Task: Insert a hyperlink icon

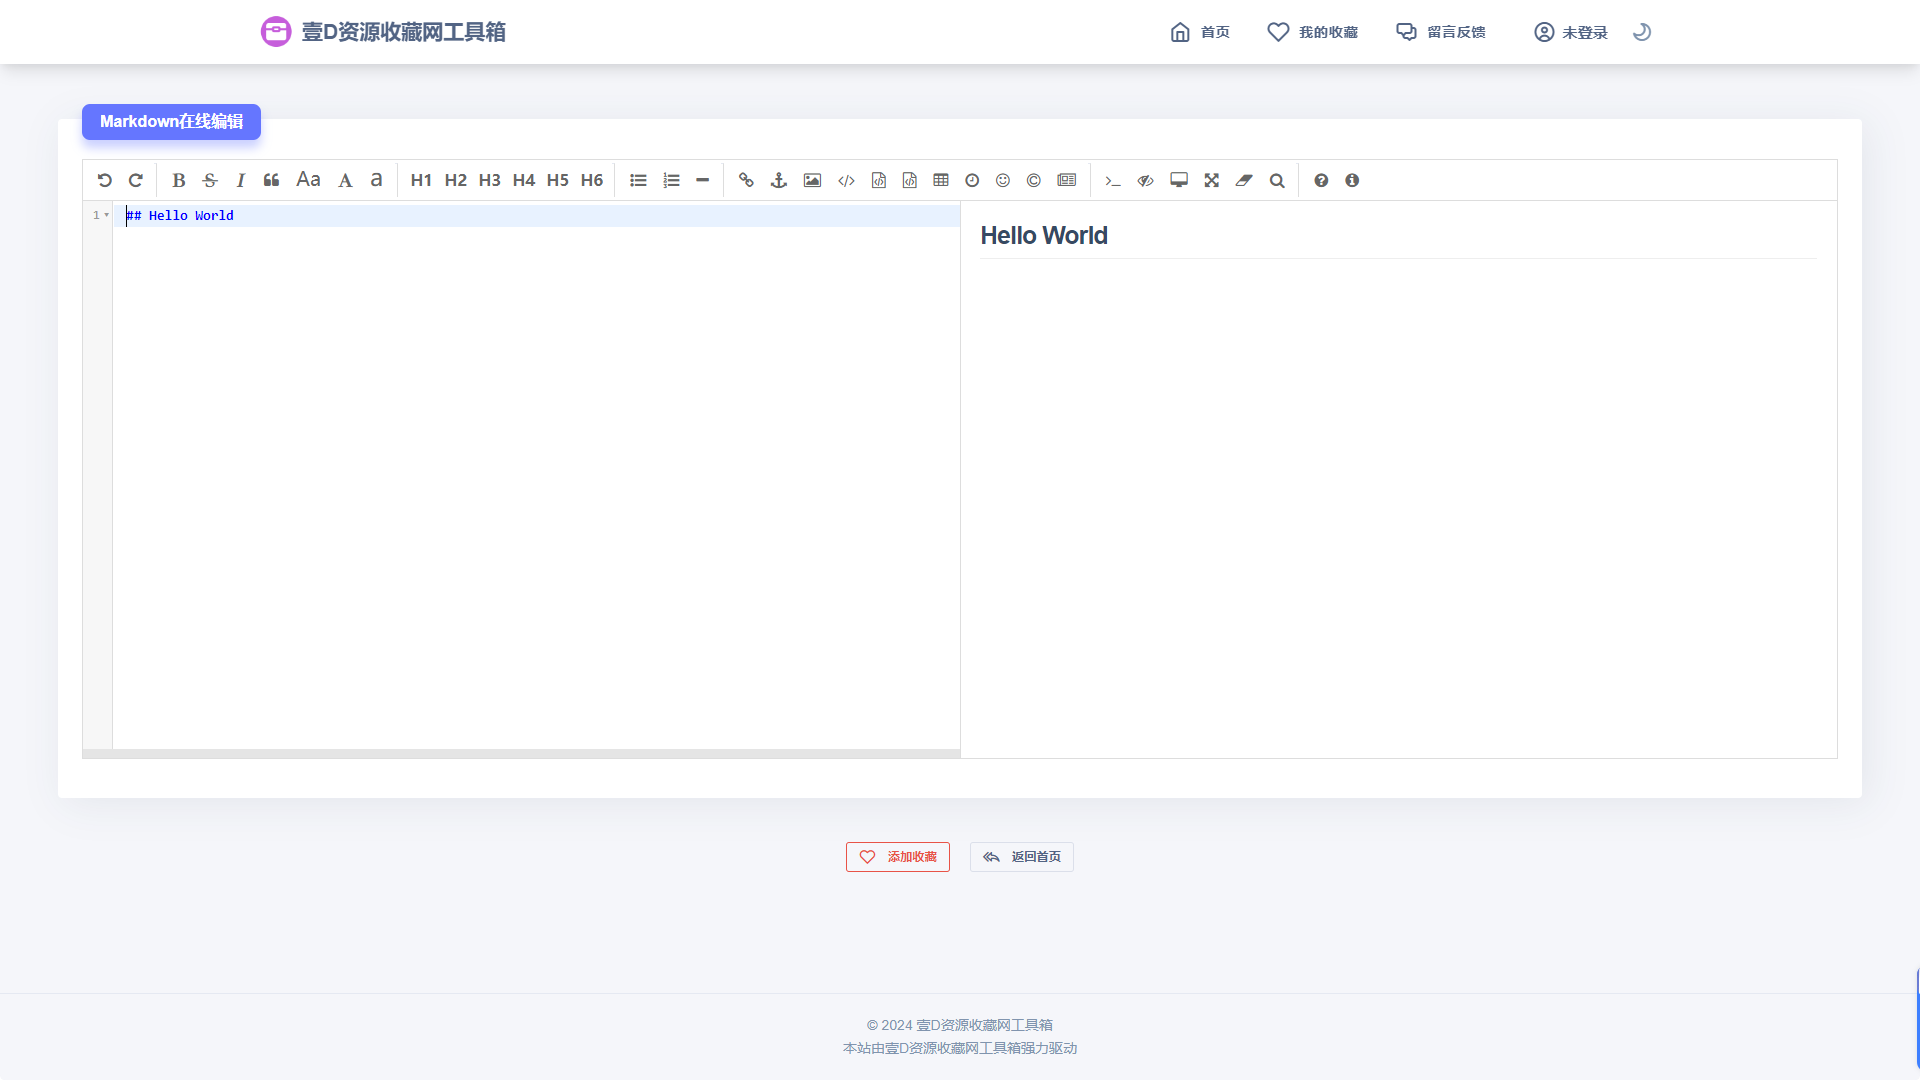Action: point(746,180)
